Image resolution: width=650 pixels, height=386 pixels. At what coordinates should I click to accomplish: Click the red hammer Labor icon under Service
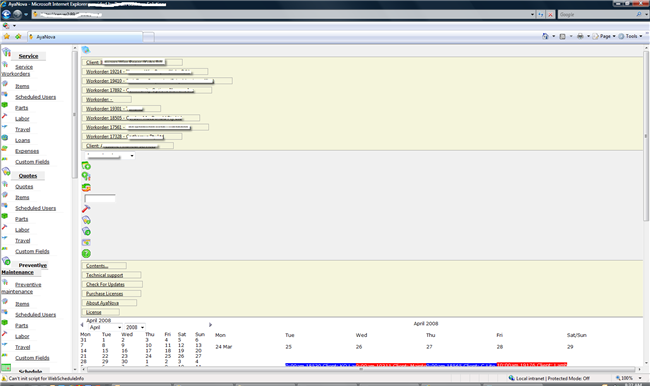[5, 116]
